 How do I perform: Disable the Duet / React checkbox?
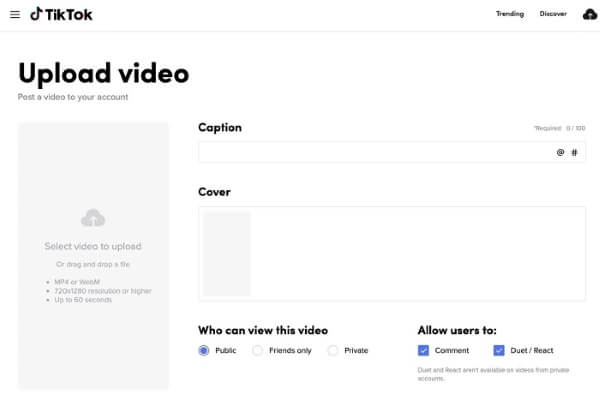coord(499,351)
